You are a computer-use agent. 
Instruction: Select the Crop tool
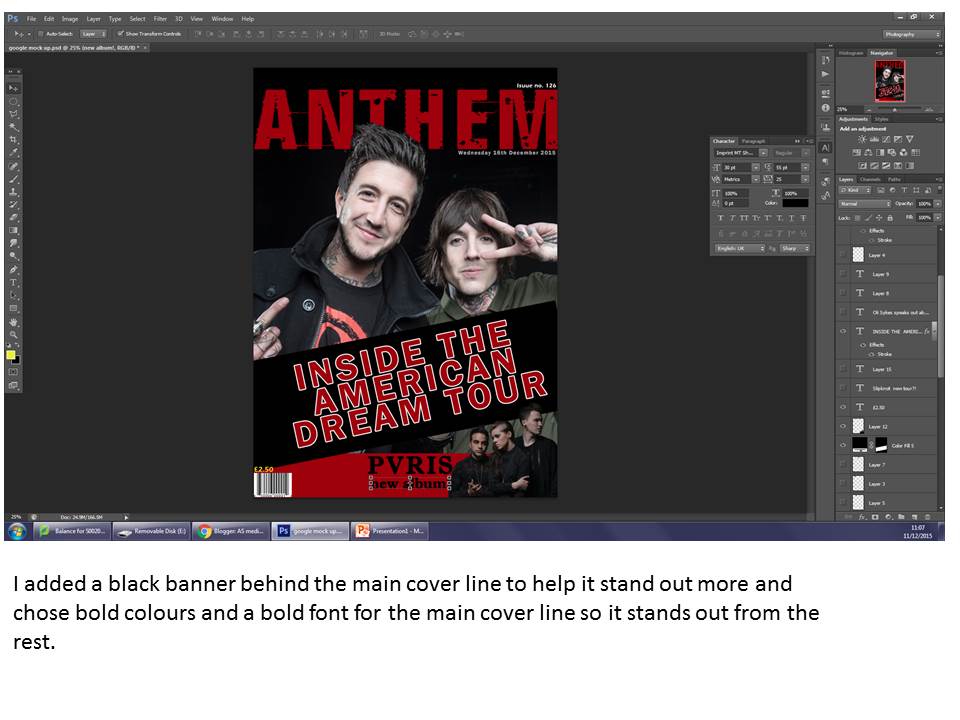tap(13, 140)
